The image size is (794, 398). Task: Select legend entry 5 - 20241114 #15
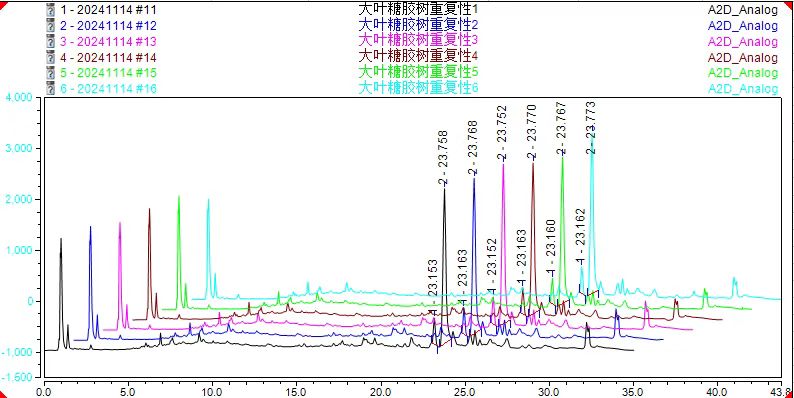(x=108, y=72)
